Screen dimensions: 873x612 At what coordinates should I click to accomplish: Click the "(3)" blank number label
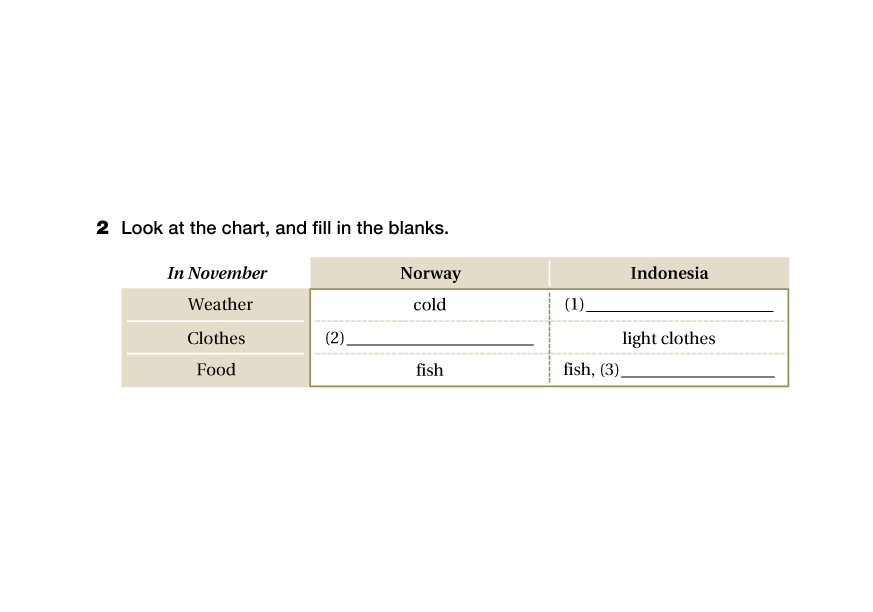609,370
